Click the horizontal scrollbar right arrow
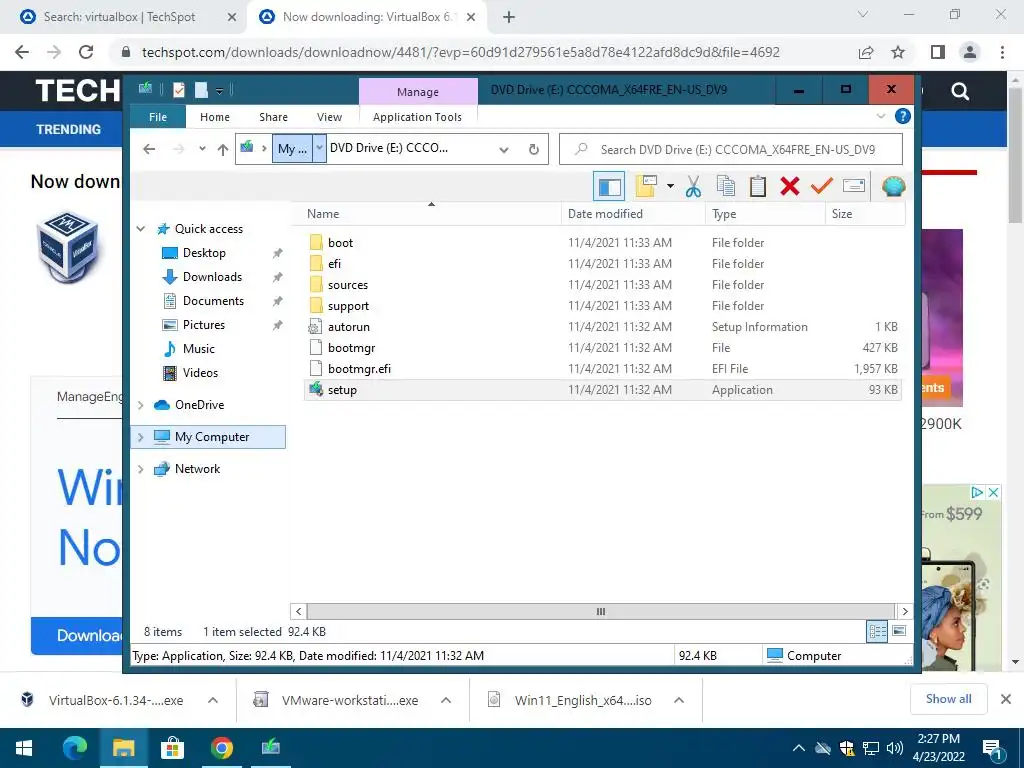Image resolution: width=1024 pixels, height=768 pixels. pos(904,611)
